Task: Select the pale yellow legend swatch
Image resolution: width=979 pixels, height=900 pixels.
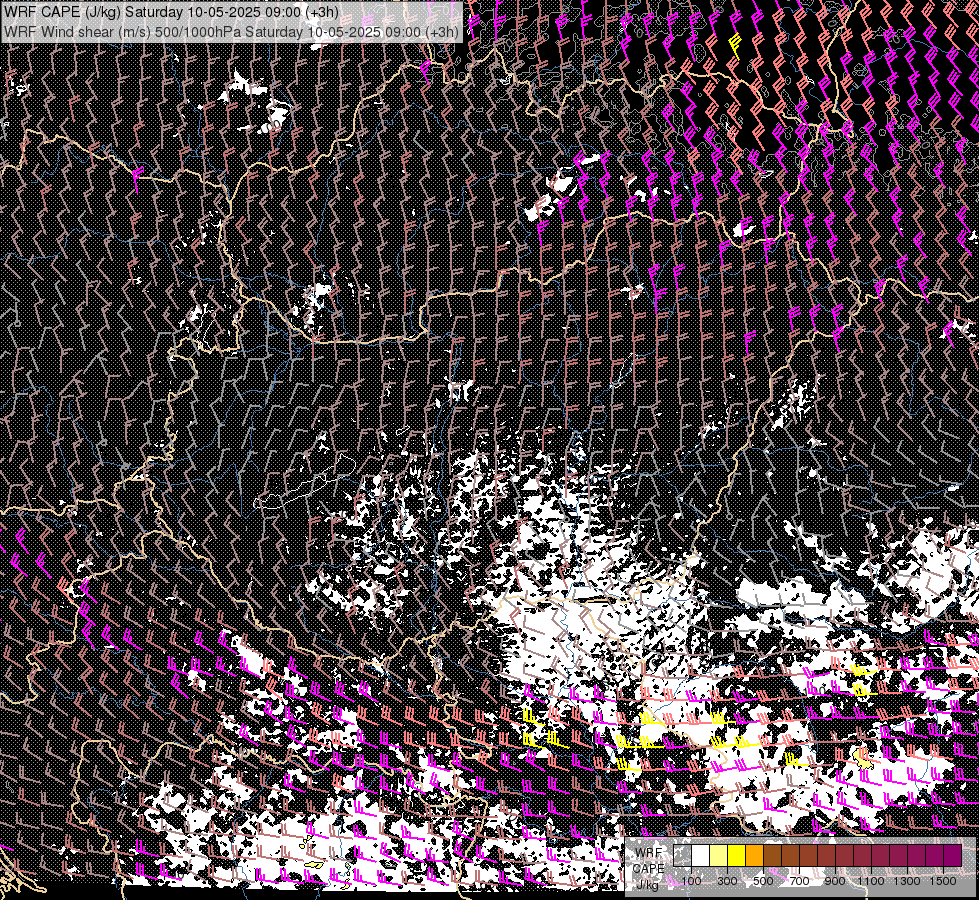Action: (719, 856)
